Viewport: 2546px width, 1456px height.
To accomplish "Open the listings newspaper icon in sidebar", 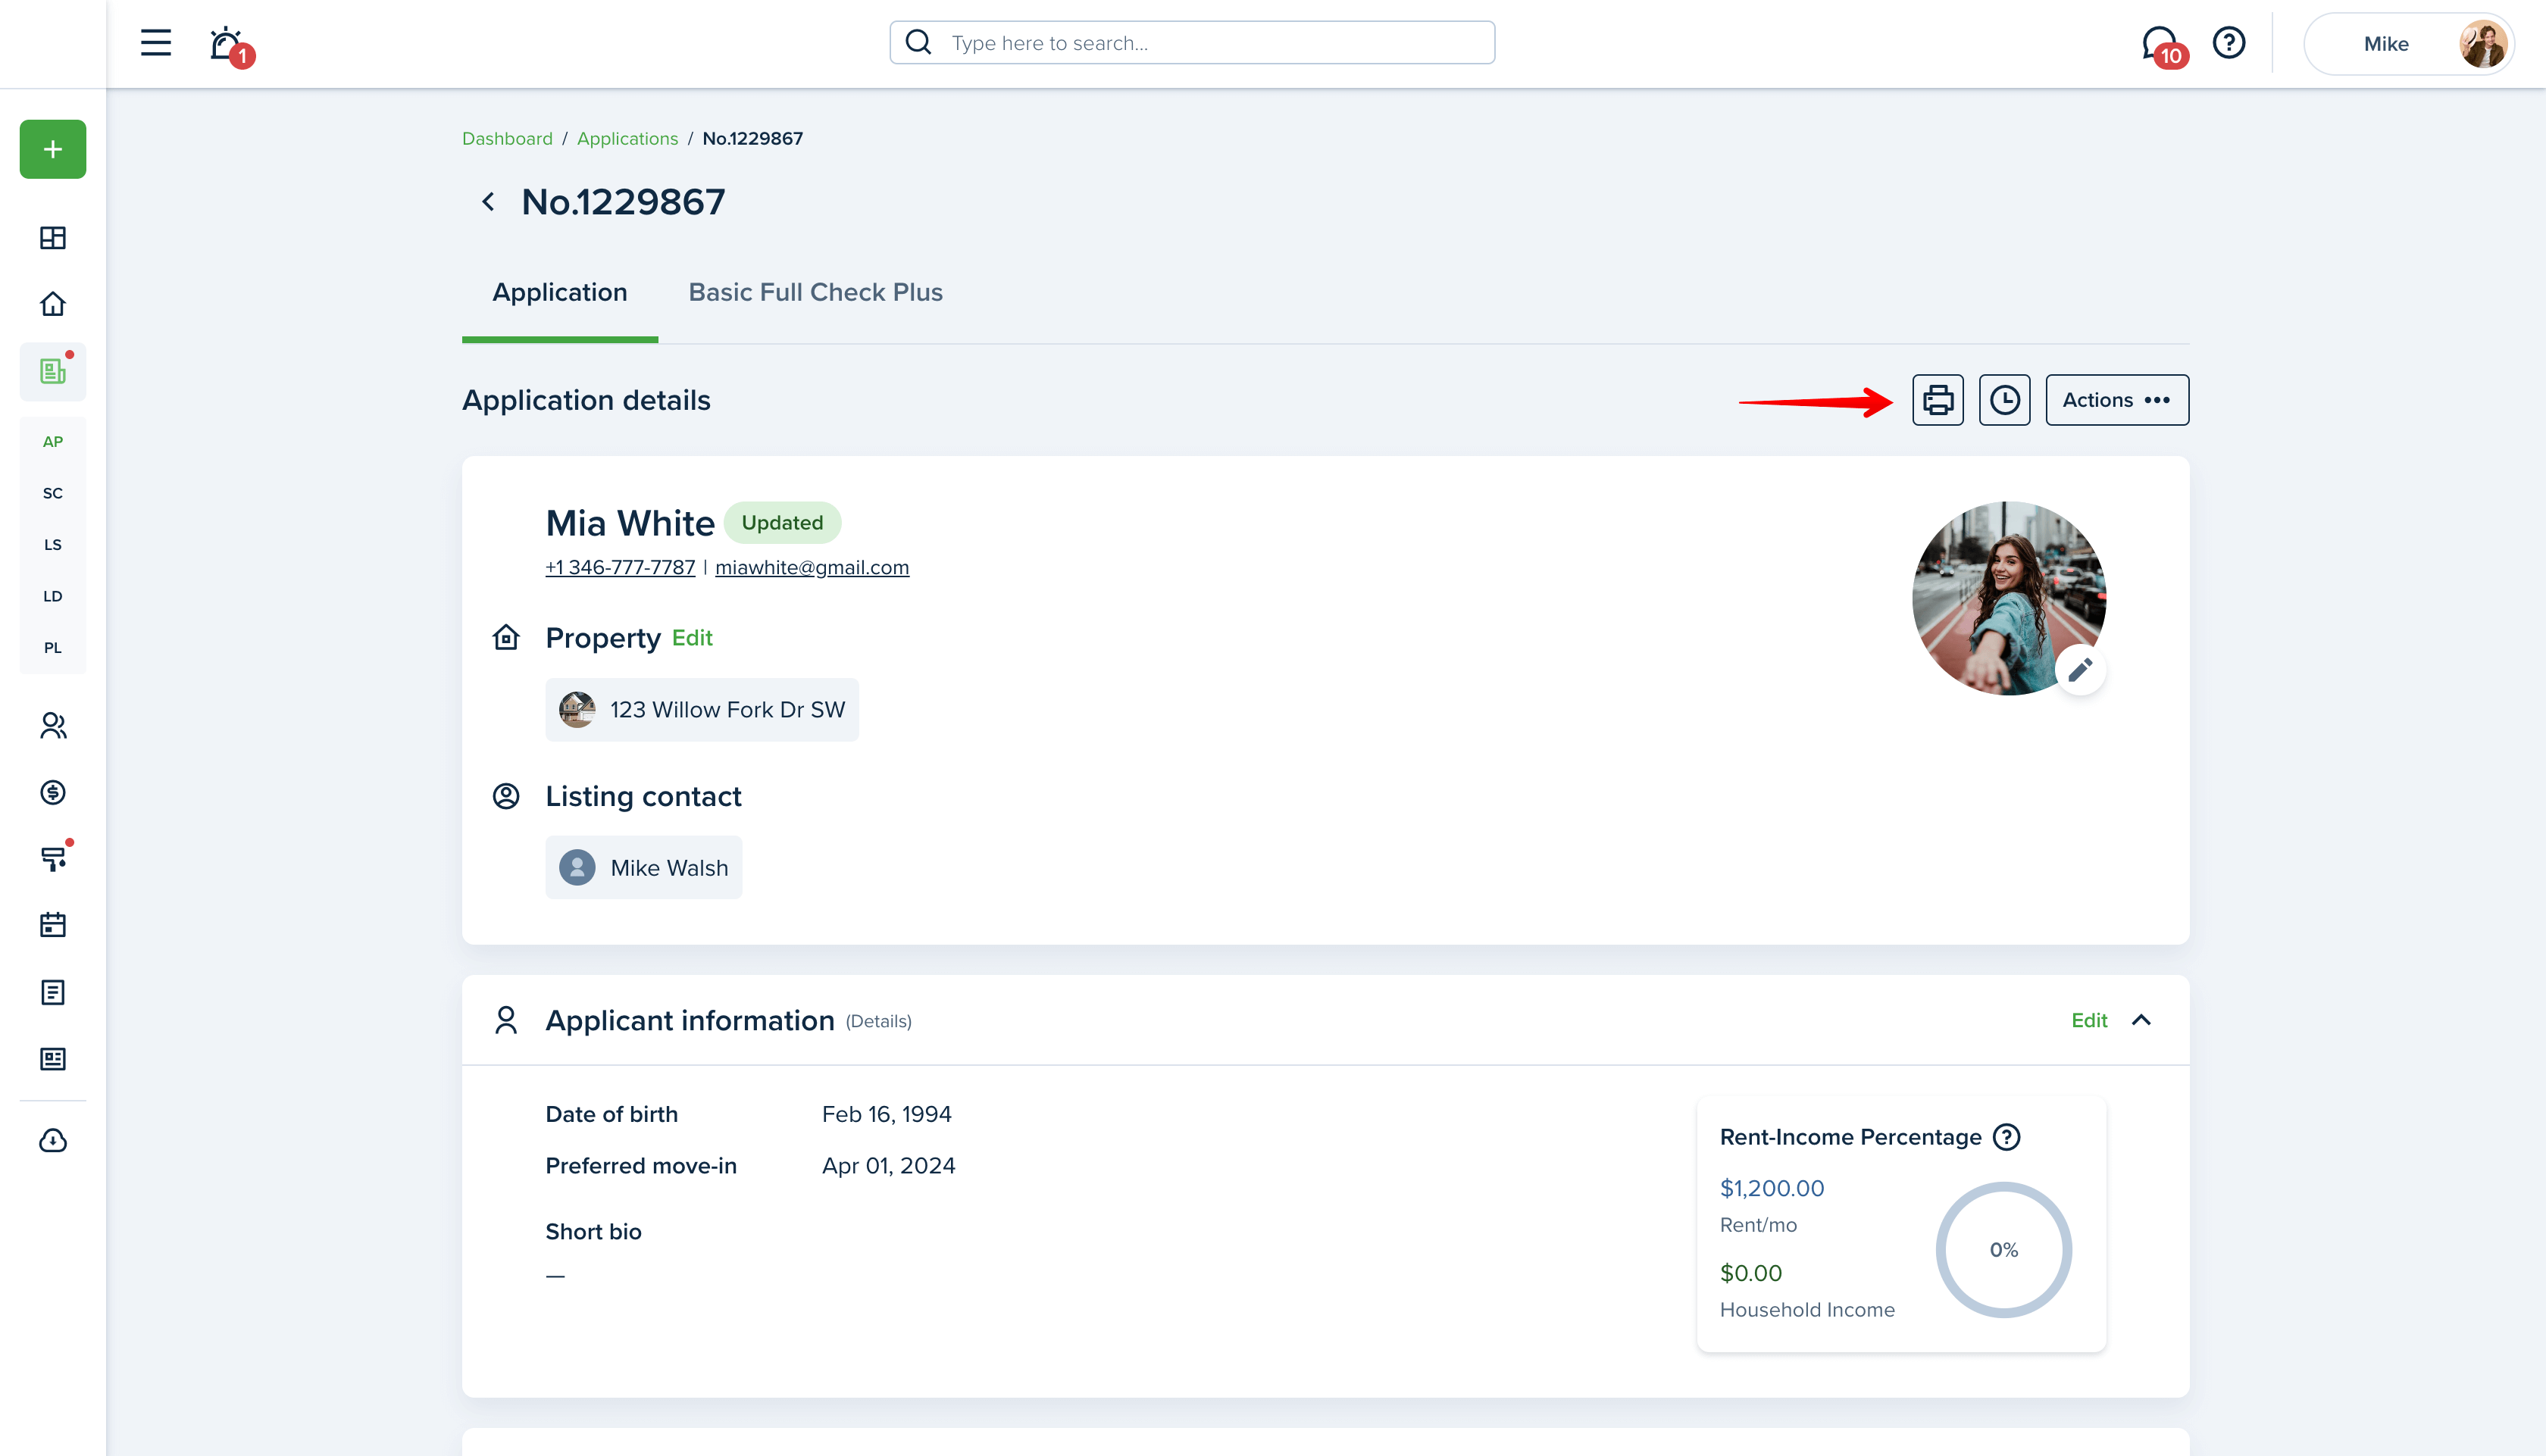I will pos(53,371).
